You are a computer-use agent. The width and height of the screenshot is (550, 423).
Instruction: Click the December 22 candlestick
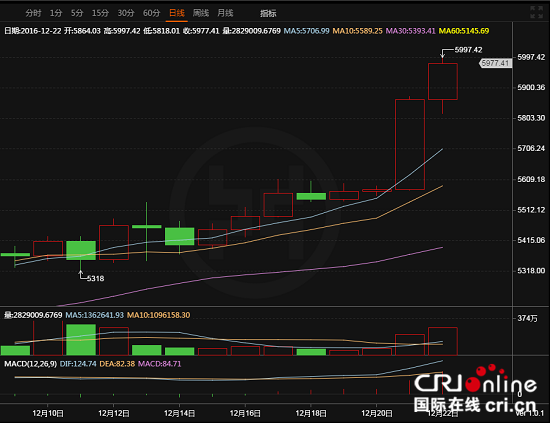point(443,81)
